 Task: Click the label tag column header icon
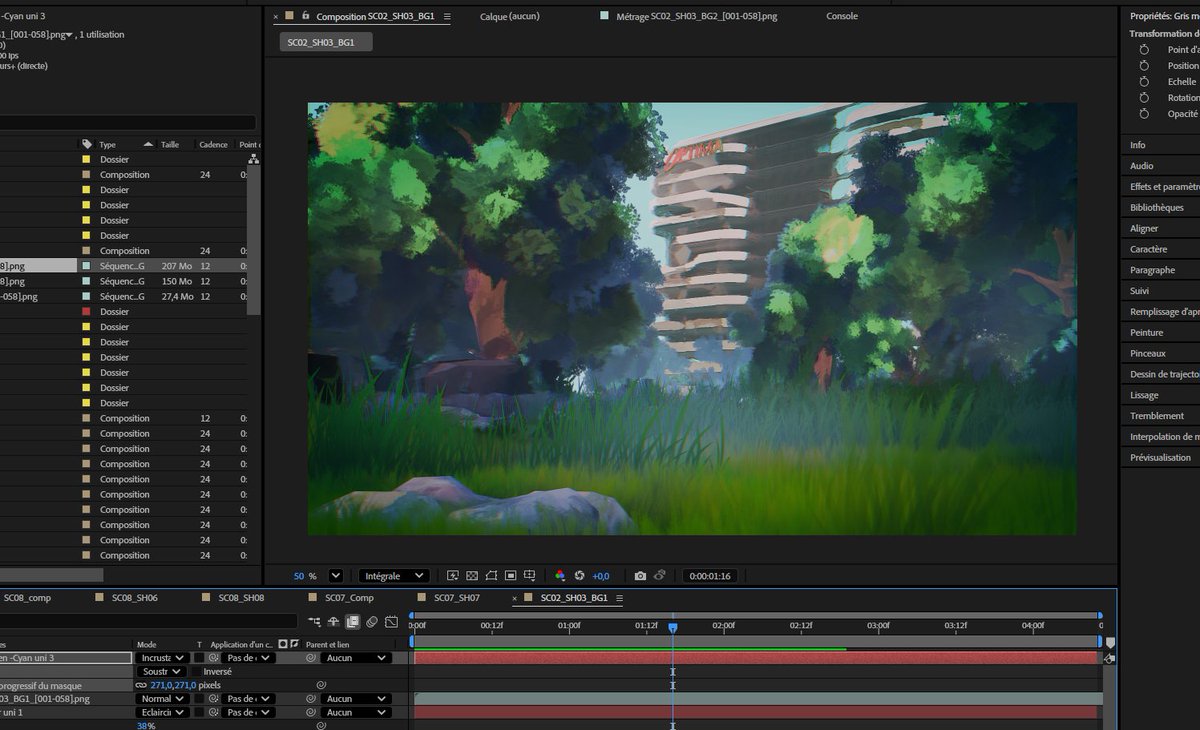(87, 144)
